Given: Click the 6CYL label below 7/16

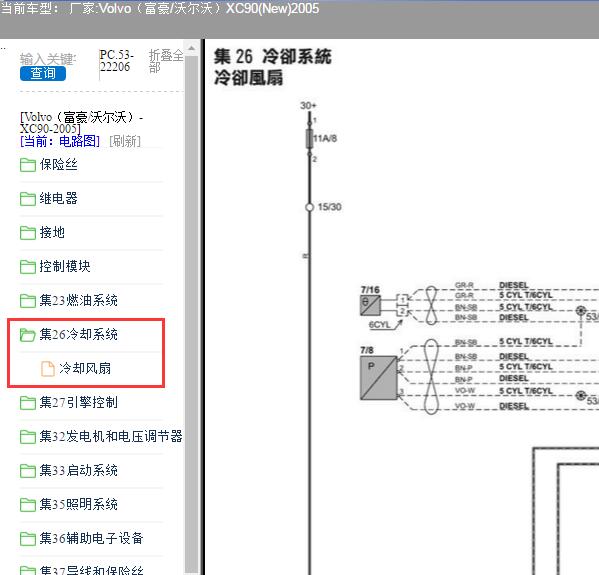Looking at the screenshot, I should 379,325.
